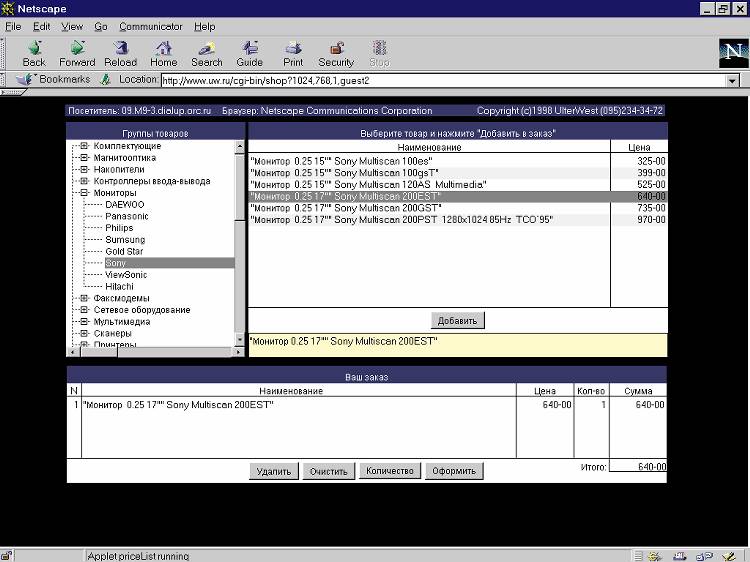Collapse the Мониторы tree group
The width and height of the screenshot is (750, 562).
point(84,193)
